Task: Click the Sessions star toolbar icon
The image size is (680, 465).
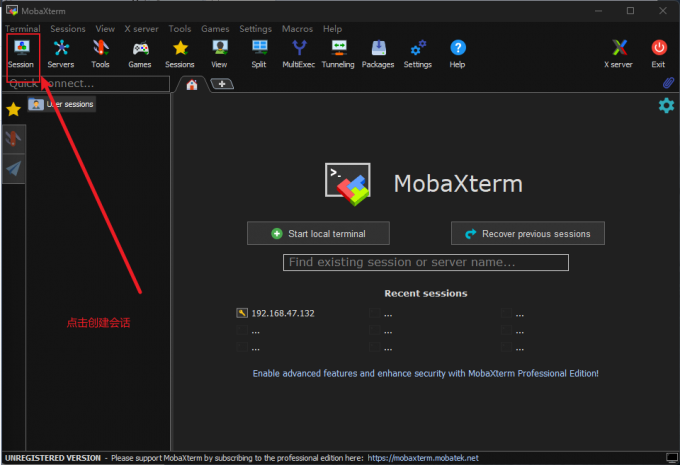Action: 180,54
